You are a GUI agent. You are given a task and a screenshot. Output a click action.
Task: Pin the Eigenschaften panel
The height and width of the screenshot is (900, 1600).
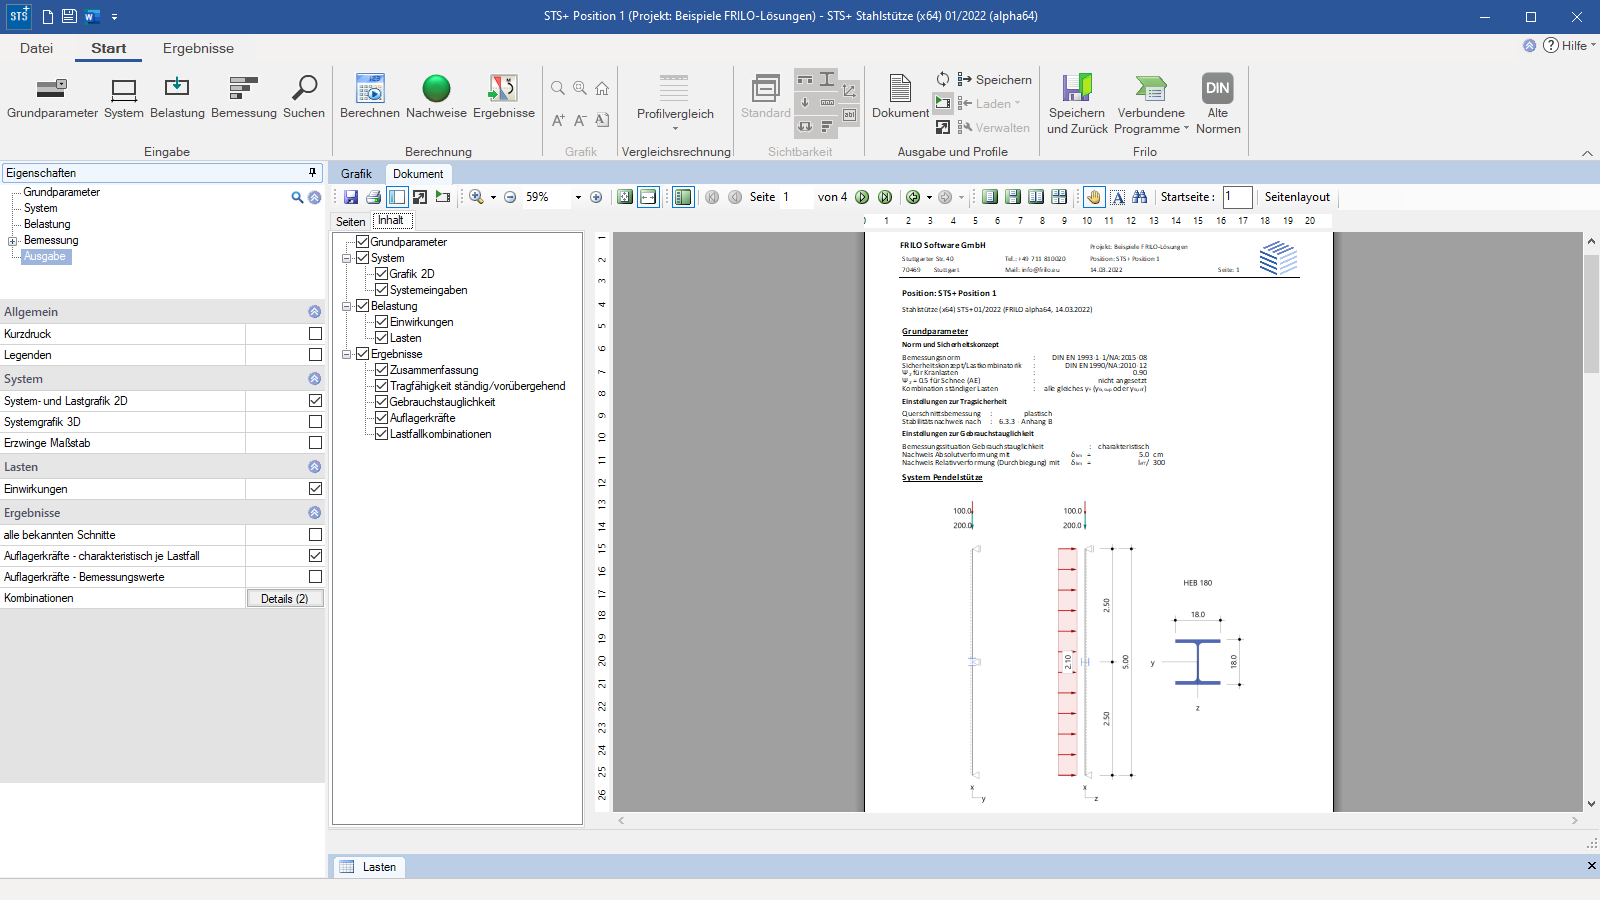(312, 172)
